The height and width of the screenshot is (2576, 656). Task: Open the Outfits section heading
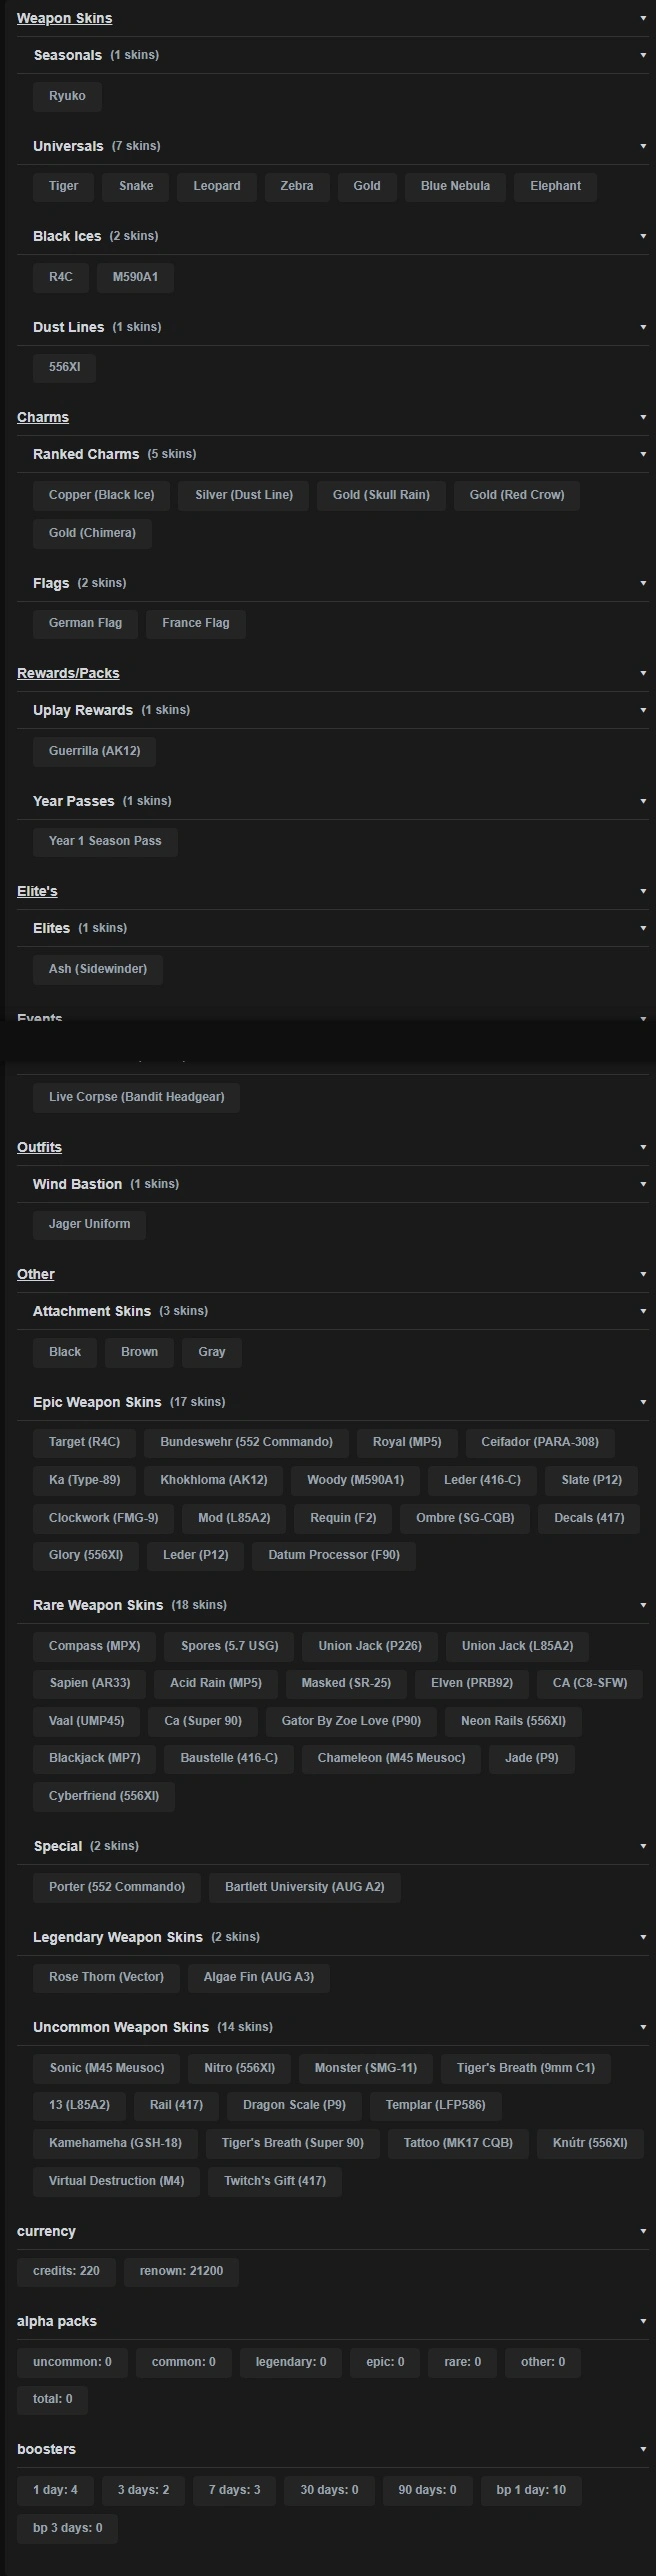point(39,1147)
